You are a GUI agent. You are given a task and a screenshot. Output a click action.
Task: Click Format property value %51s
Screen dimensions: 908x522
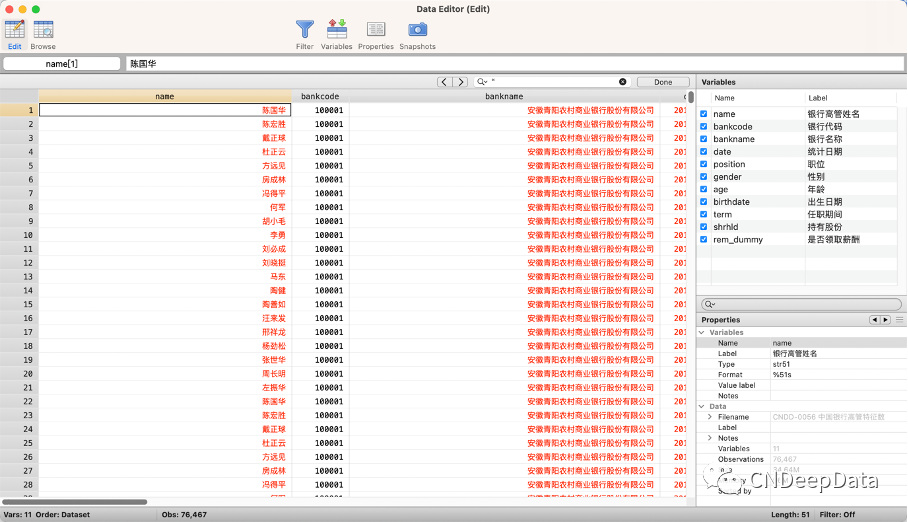(x=782, y=375)
